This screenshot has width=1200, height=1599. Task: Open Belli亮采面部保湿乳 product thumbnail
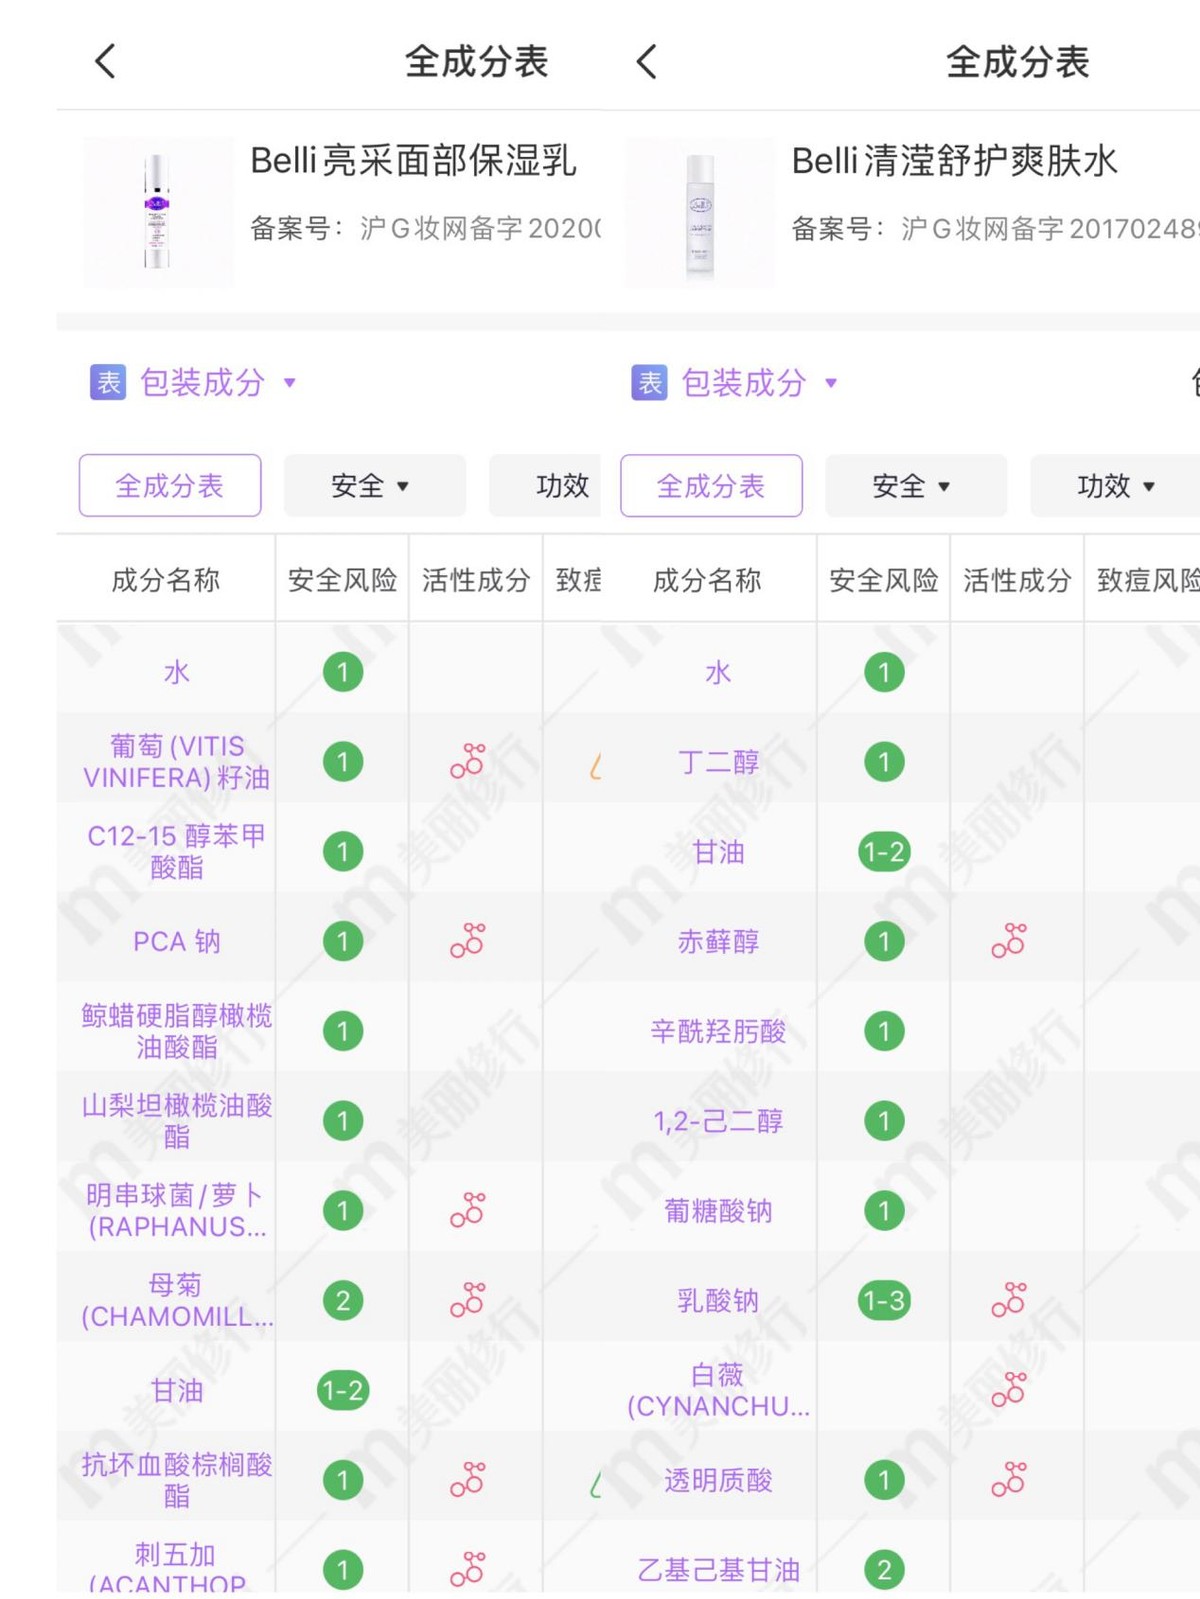(x=157, y=212)
